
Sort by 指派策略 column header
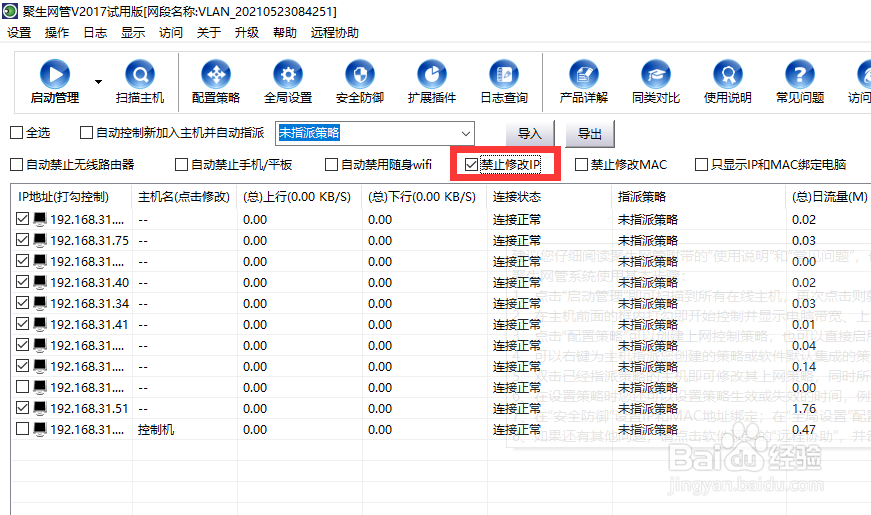click(699, 197)
